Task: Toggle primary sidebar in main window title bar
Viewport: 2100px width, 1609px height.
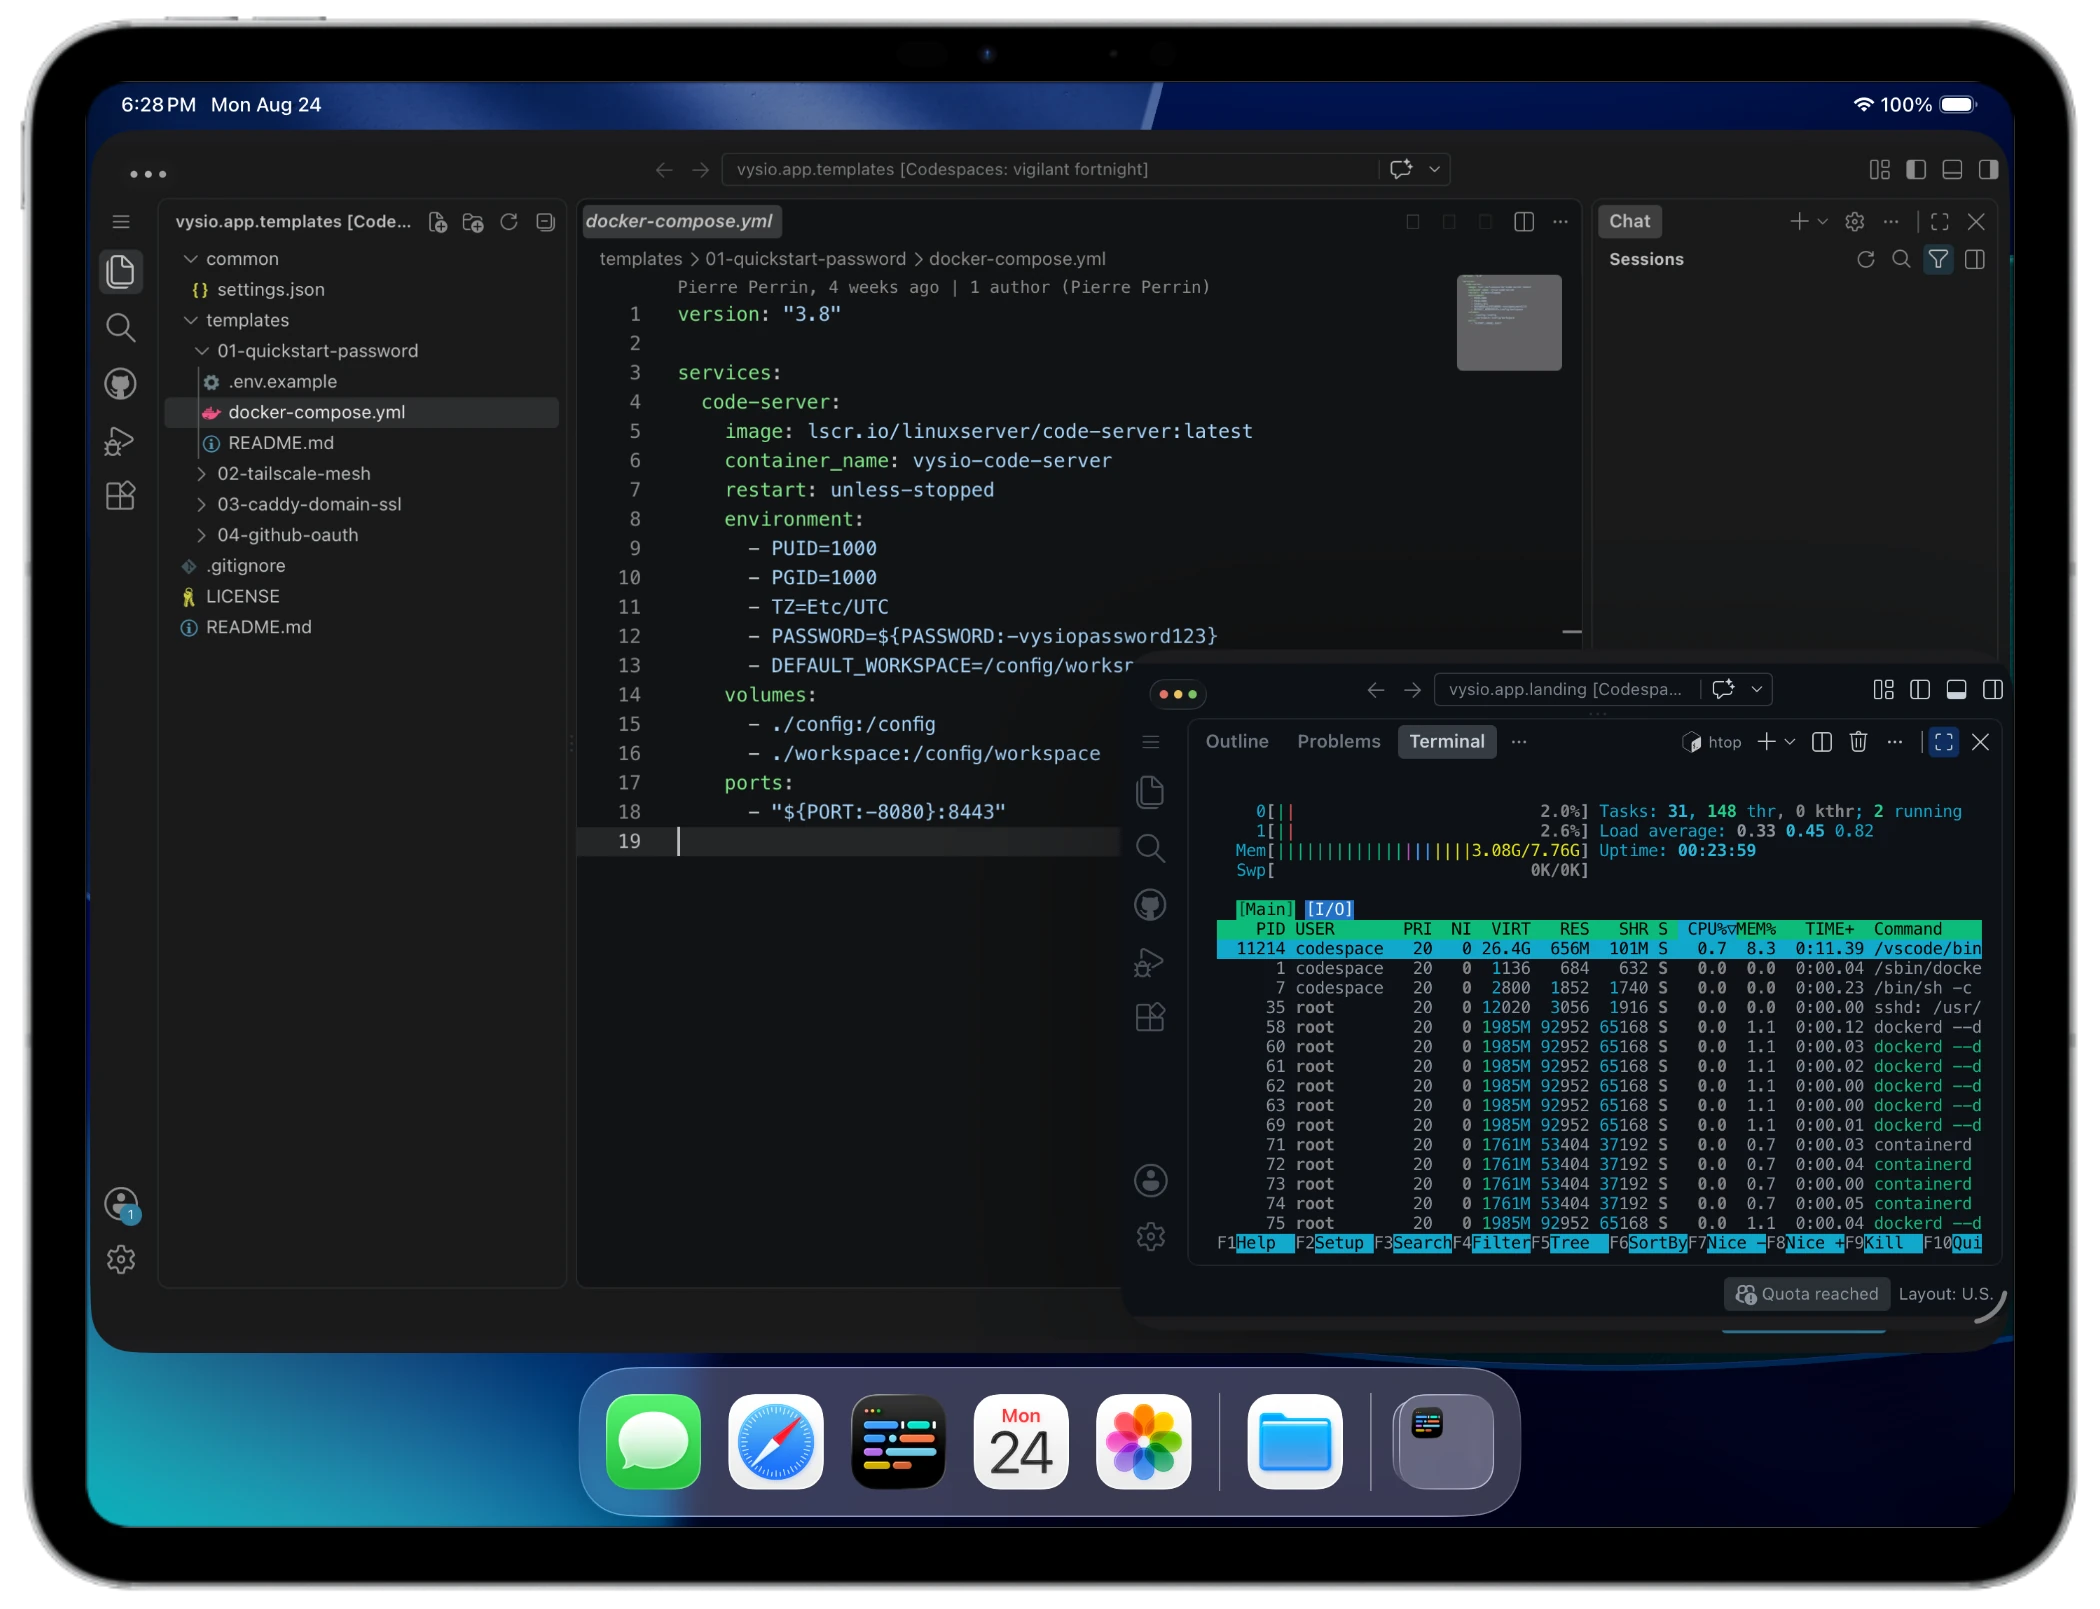Action: [1916, 170]
